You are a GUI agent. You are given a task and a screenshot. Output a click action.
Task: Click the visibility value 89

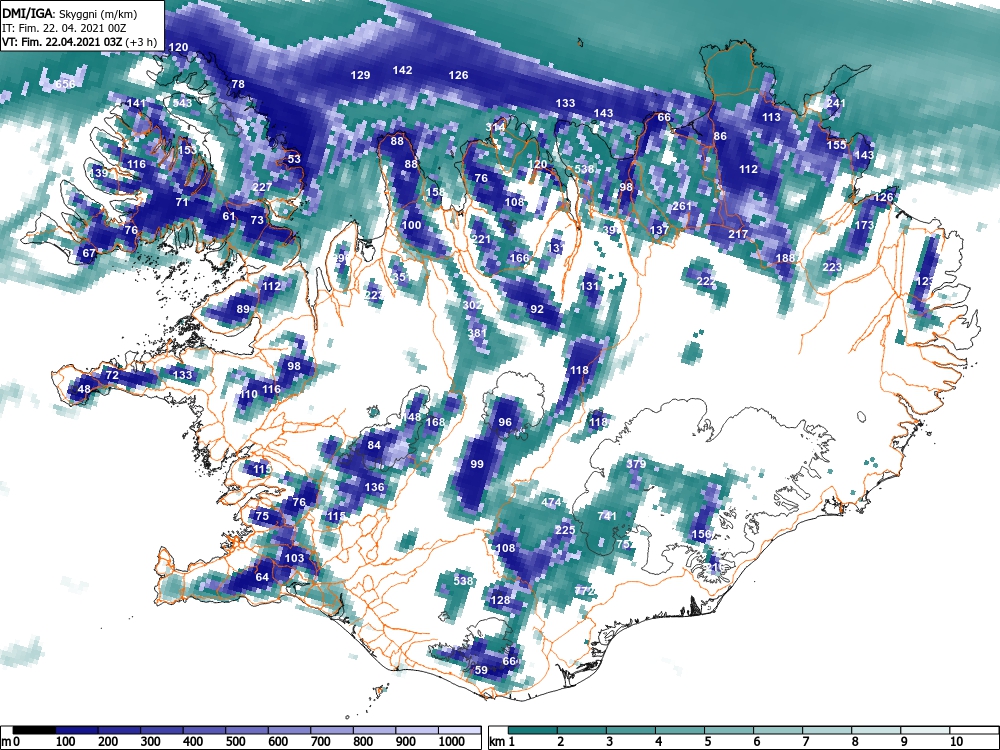pos(243,309)
